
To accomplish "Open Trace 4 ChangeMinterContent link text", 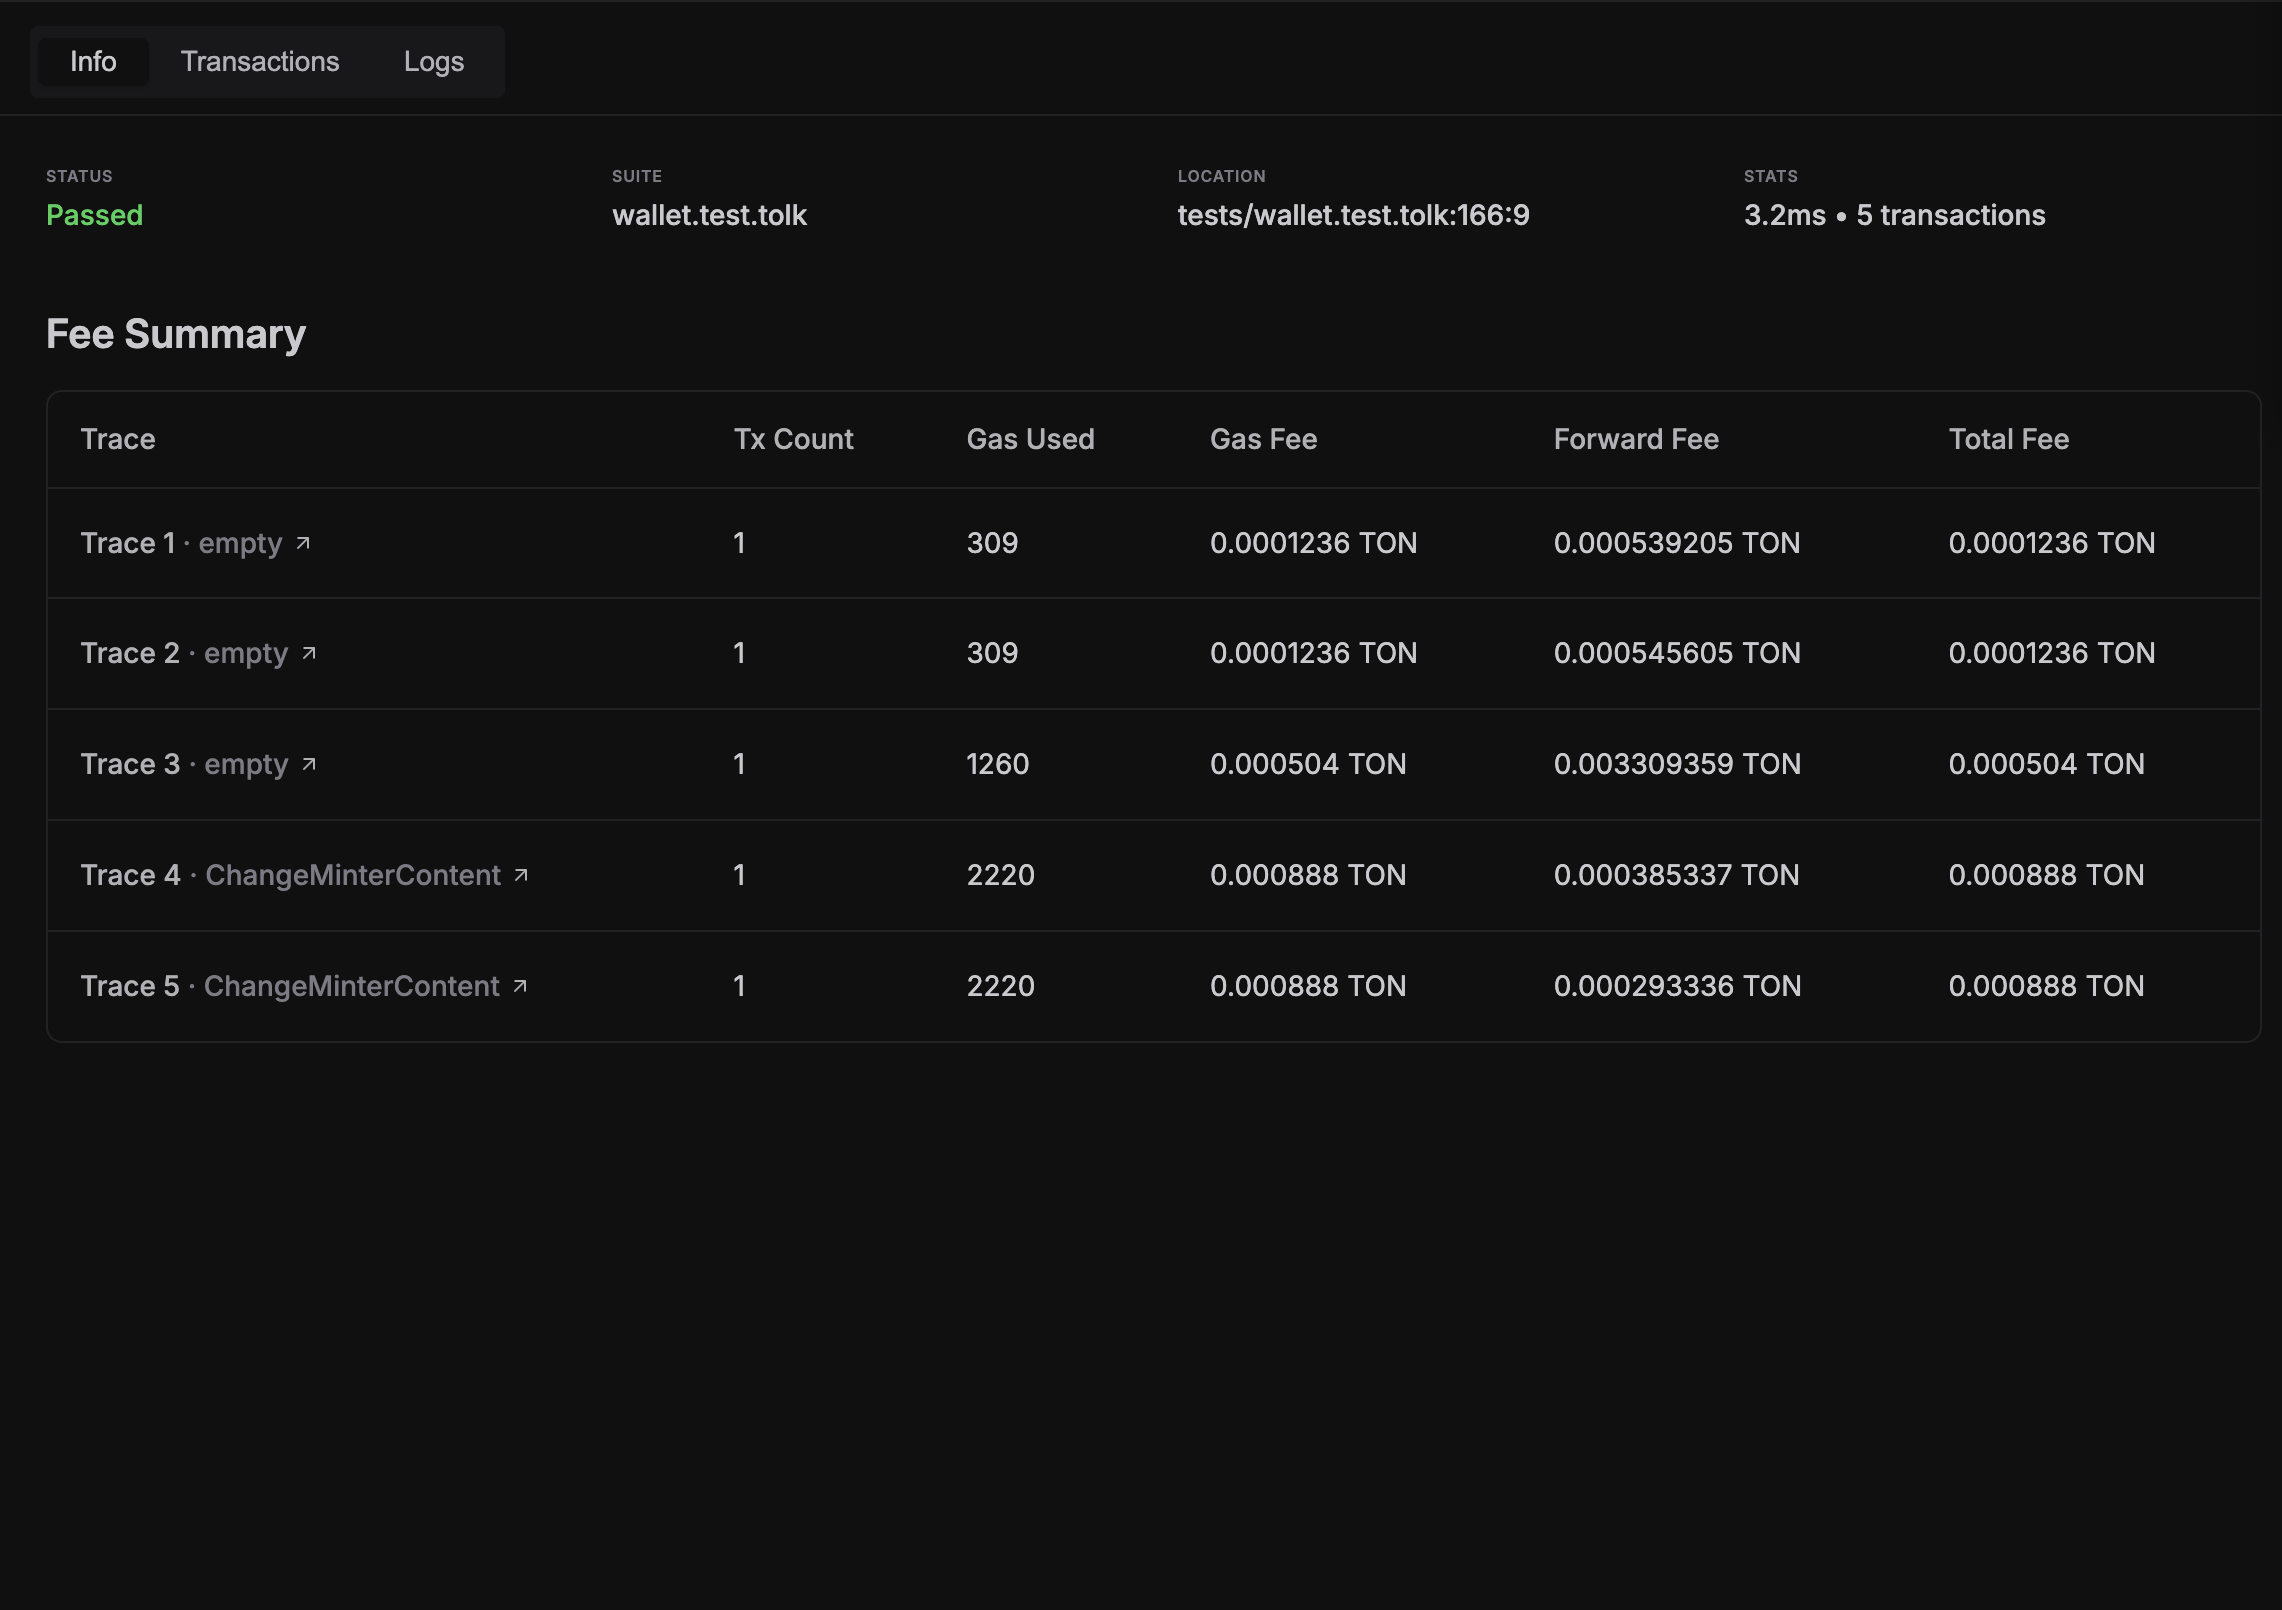I will point(352,875).
